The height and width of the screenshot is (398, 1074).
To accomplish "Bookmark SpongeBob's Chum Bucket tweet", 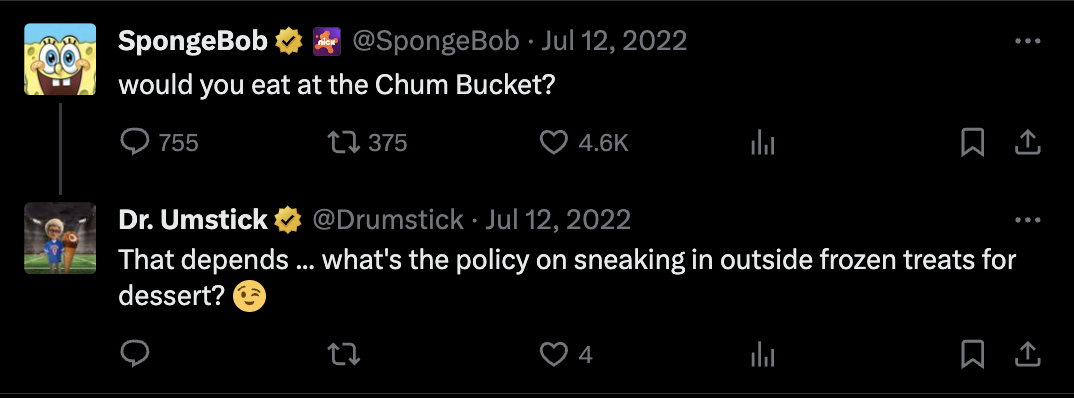I will (973, 142).
